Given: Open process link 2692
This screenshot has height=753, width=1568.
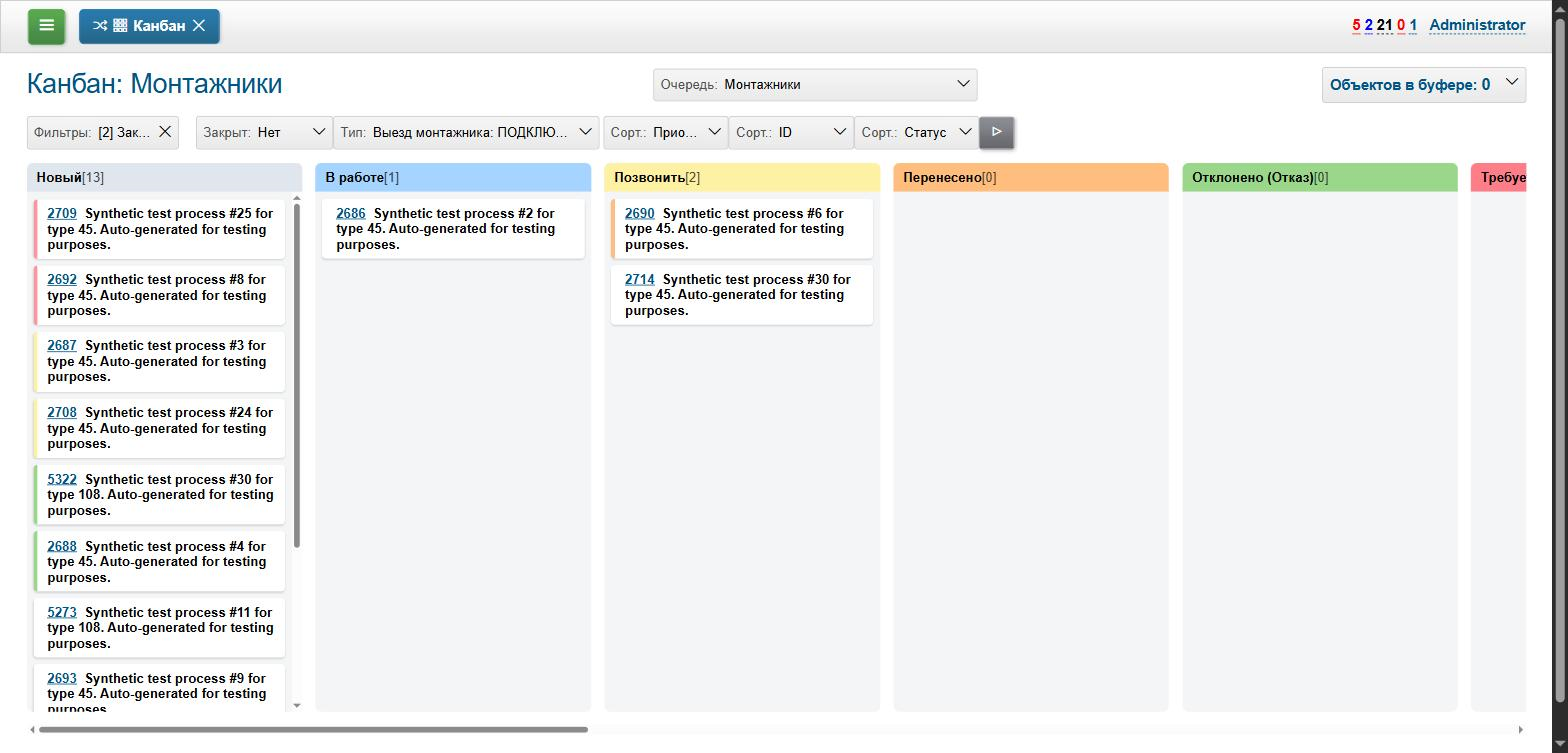Looking at the screenshot, I should tap(62, 279).
